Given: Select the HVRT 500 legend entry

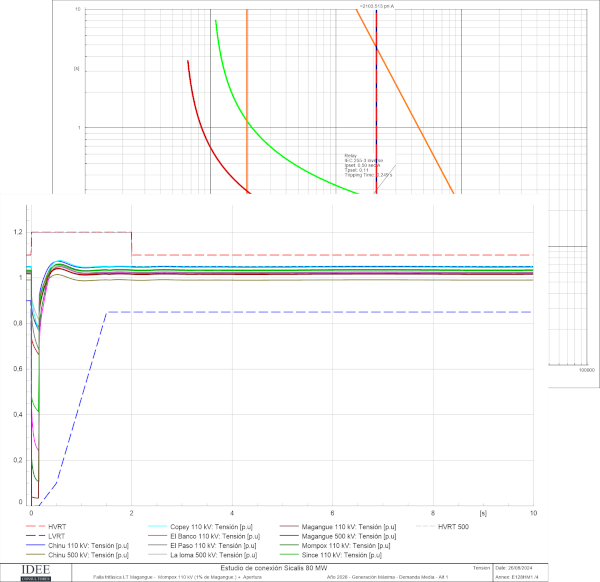Looking at the screenshot, I should pos(457,525).
